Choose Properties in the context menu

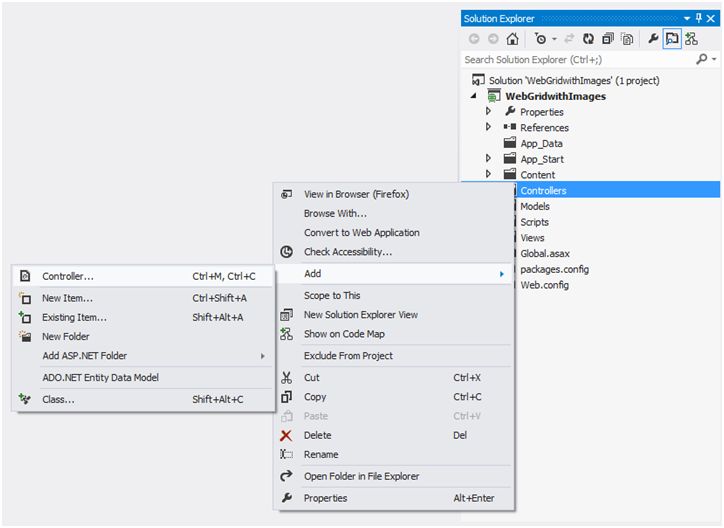click(x=393, y=498)
